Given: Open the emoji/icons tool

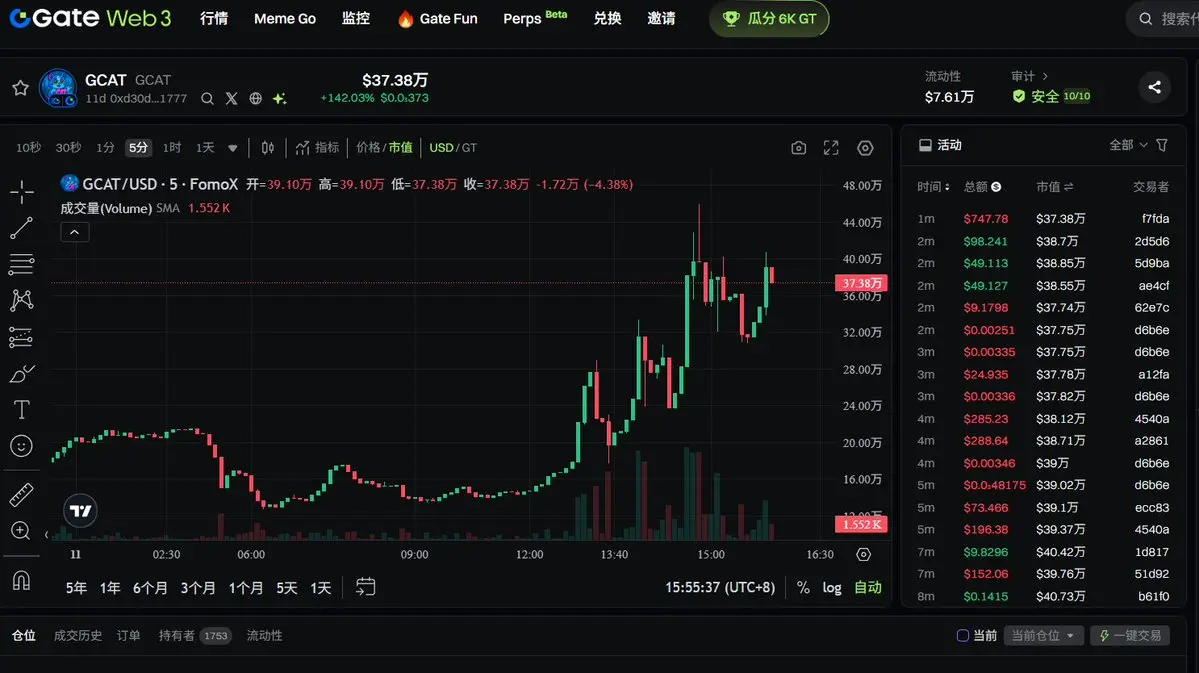Looking at the screenshot, I should pyautogui.click(x=21, y=446).
